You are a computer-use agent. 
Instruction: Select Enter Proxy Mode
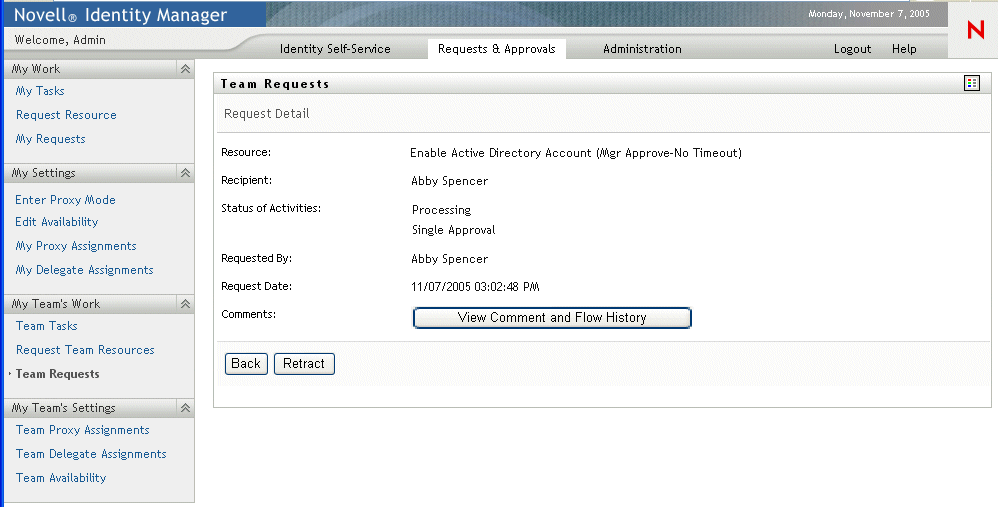[x=66, y=200]
